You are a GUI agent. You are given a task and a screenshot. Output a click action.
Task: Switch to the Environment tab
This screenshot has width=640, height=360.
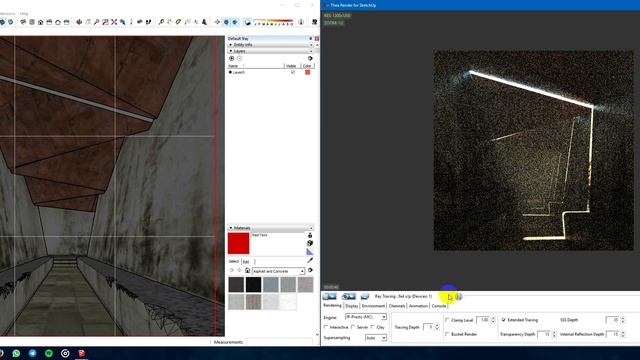373,306
